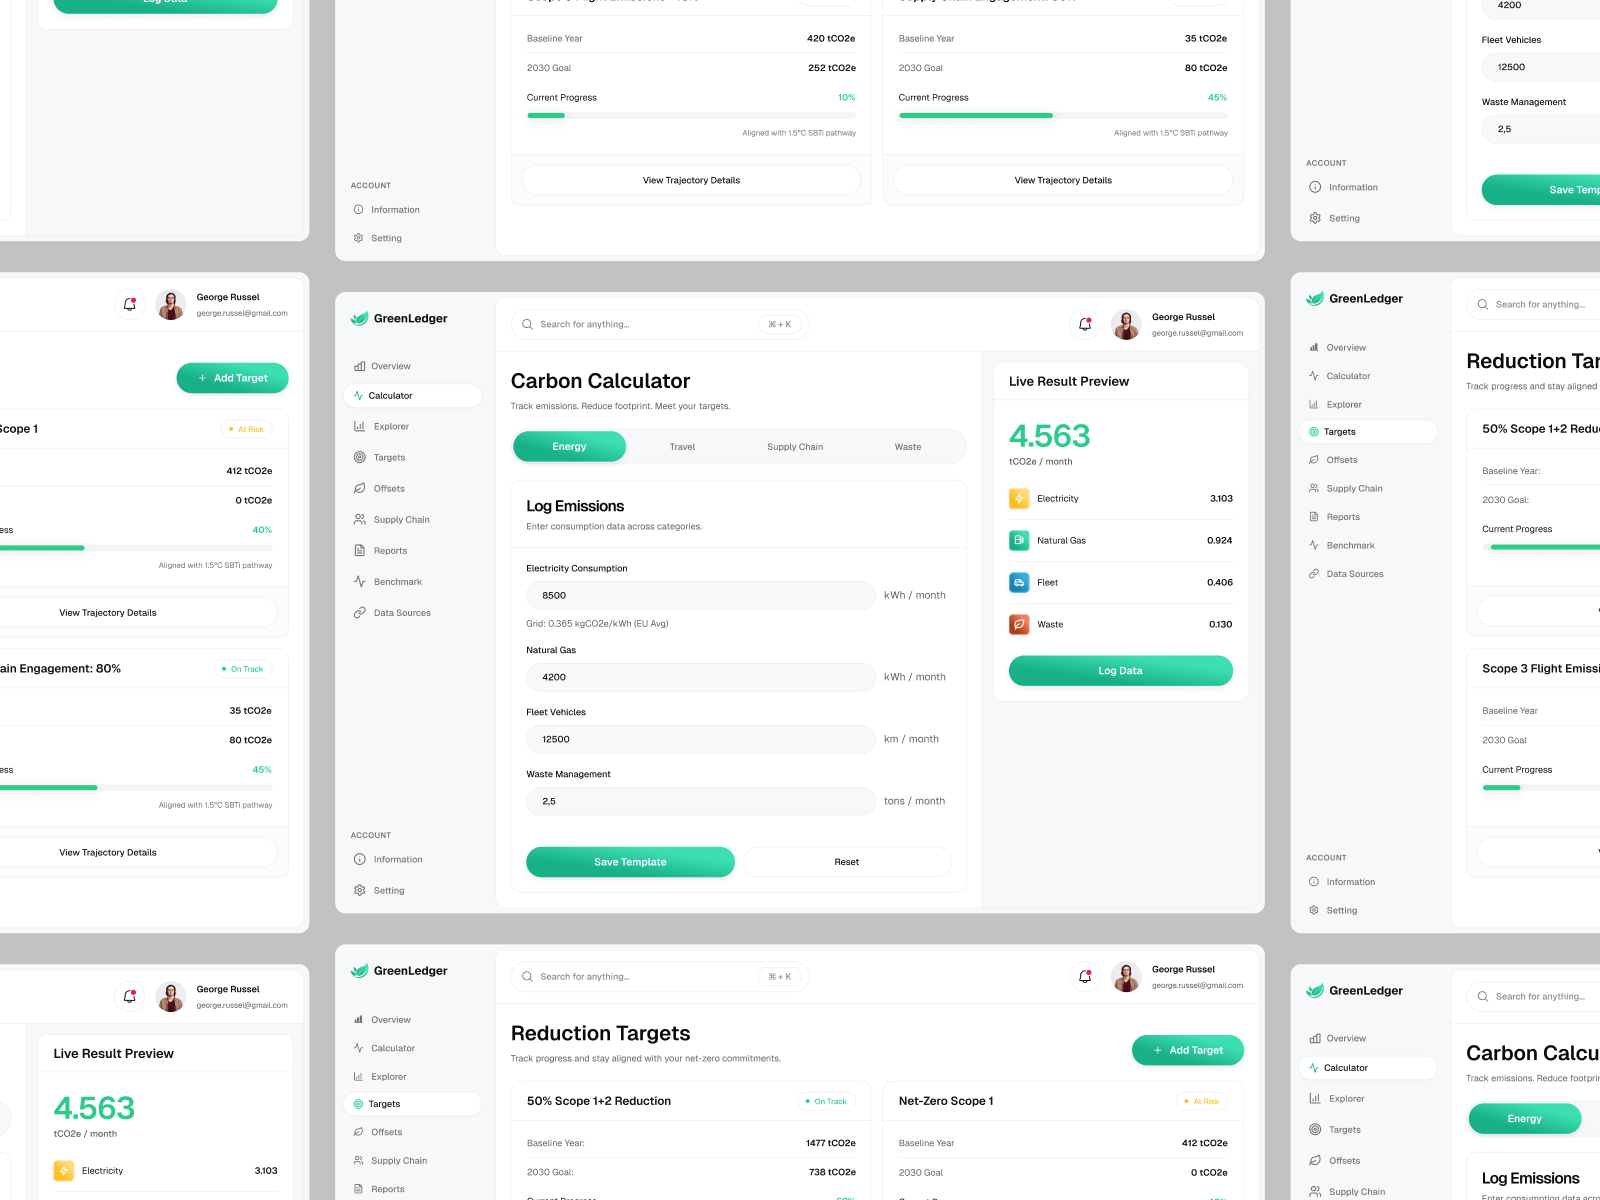
Task: Open the Supply Chain sidebar item
Action: click(399, 519)
